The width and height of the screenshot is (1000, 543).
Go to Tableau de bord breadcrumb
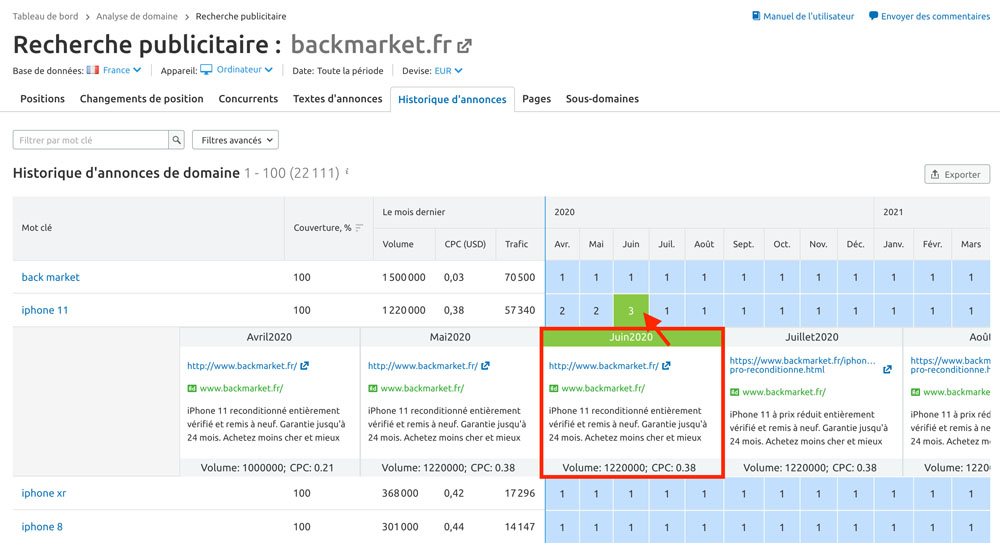[45, 17]
